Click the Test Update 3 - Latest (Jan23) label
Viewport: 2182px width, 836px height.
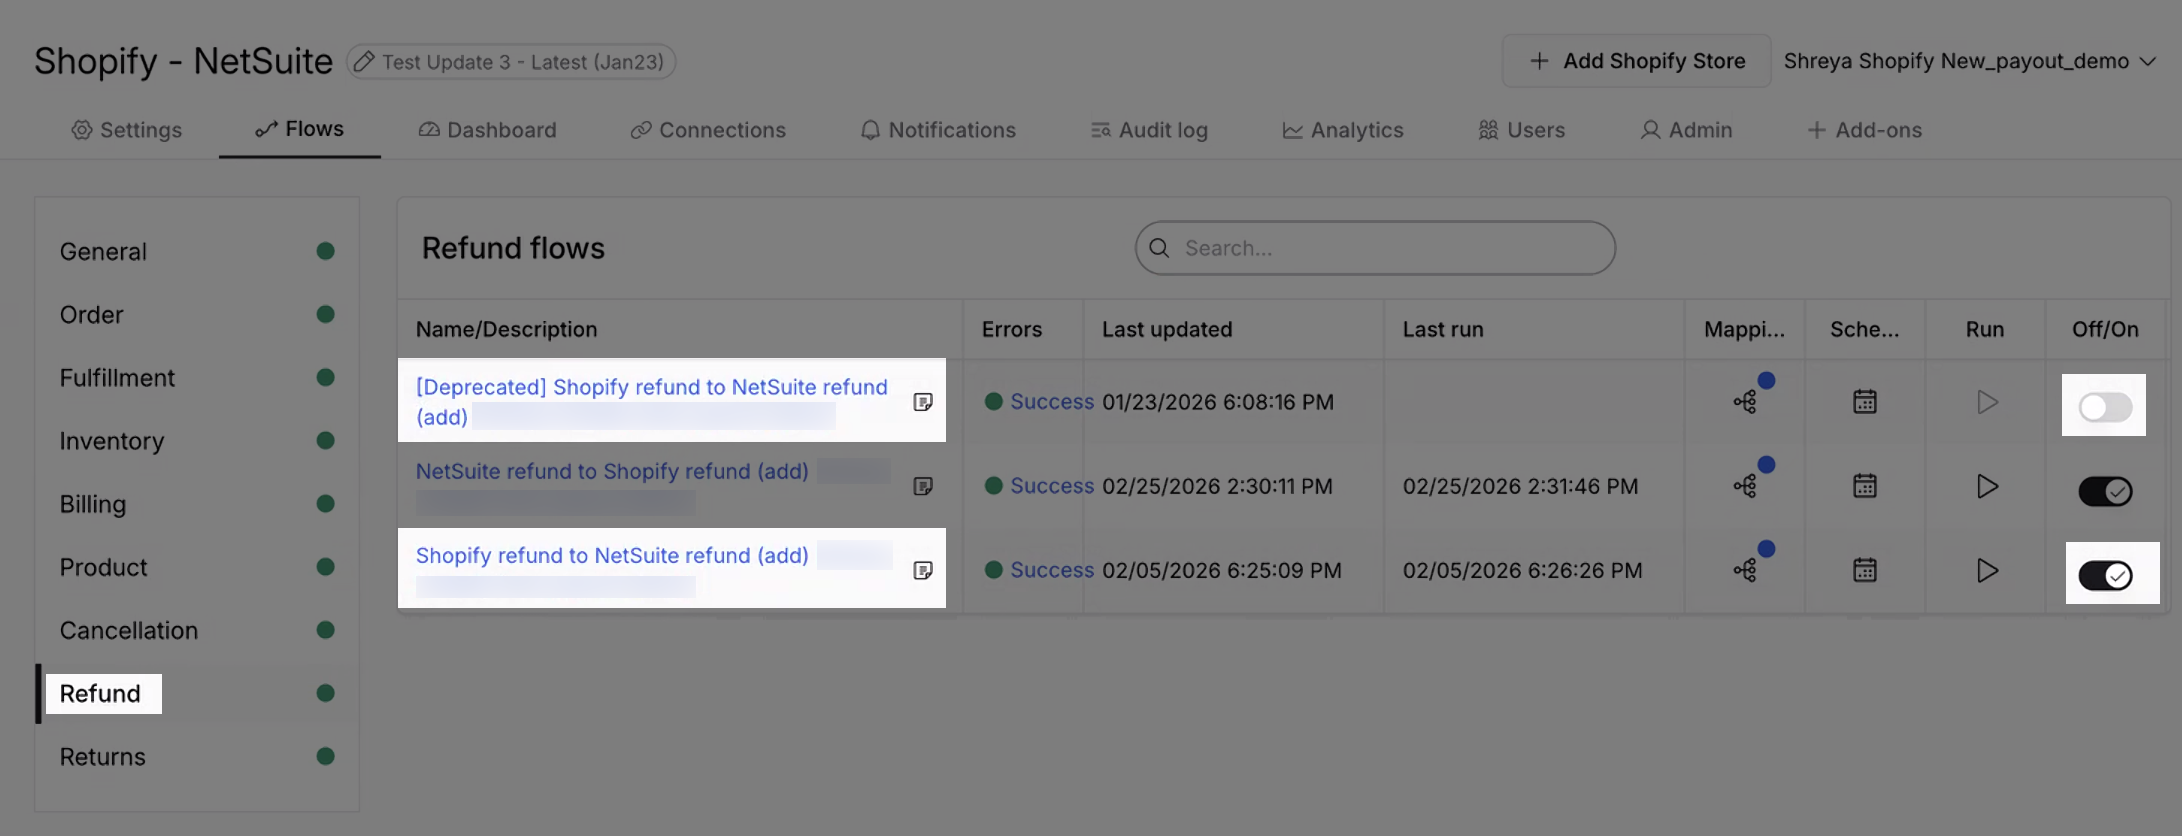(x=523, y=62)
